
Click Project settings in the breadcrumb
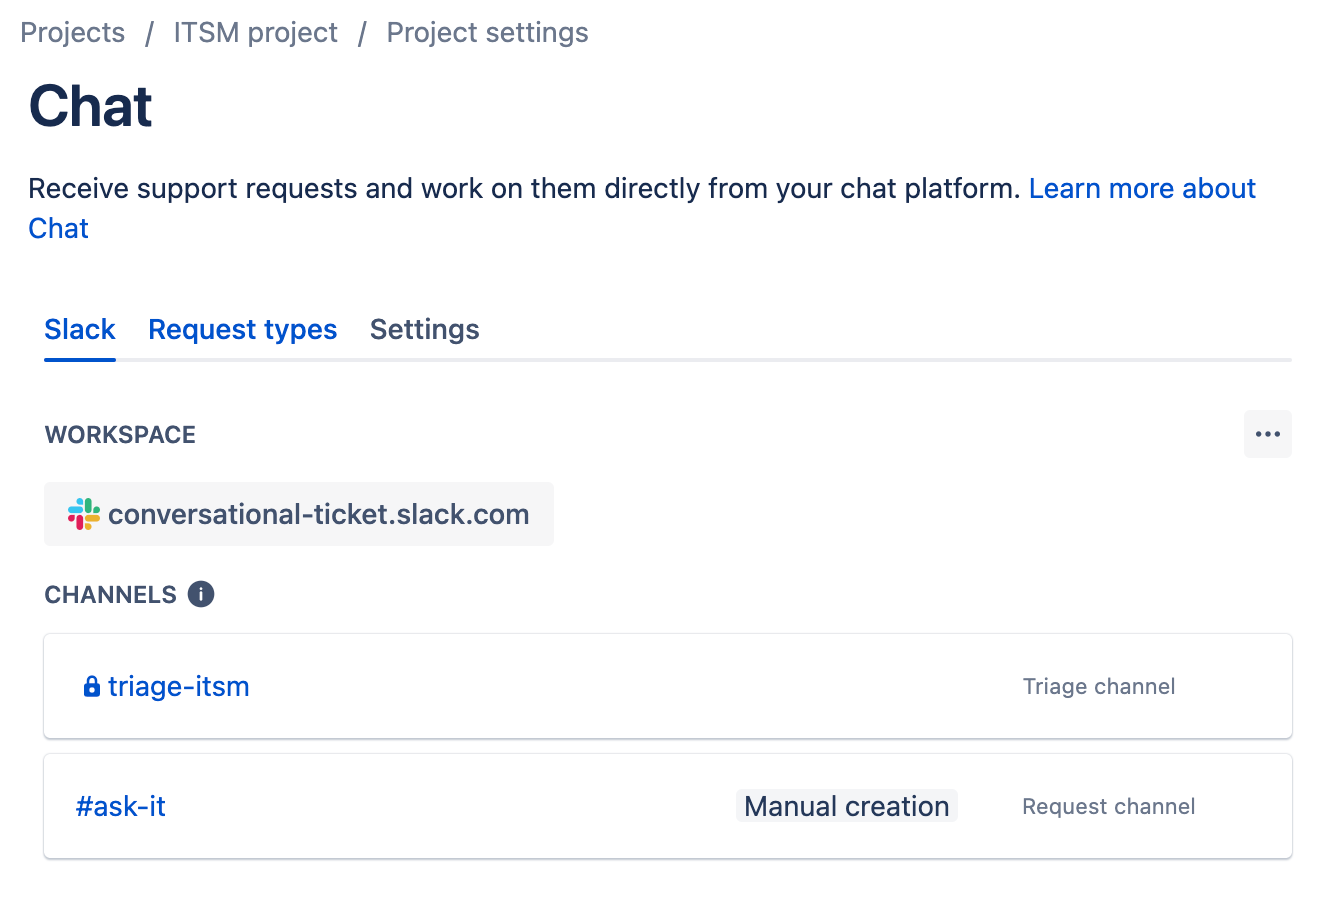click(x=487, y=32)
